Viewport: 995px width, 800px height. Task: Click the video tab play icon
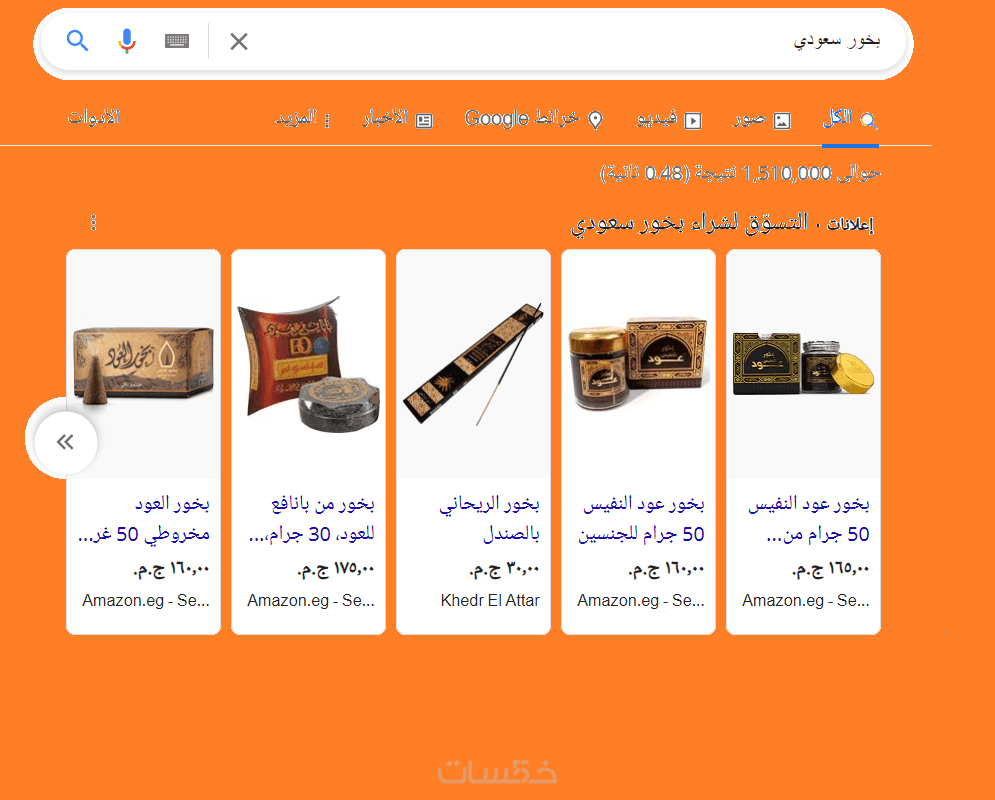[x=693, y=121]
